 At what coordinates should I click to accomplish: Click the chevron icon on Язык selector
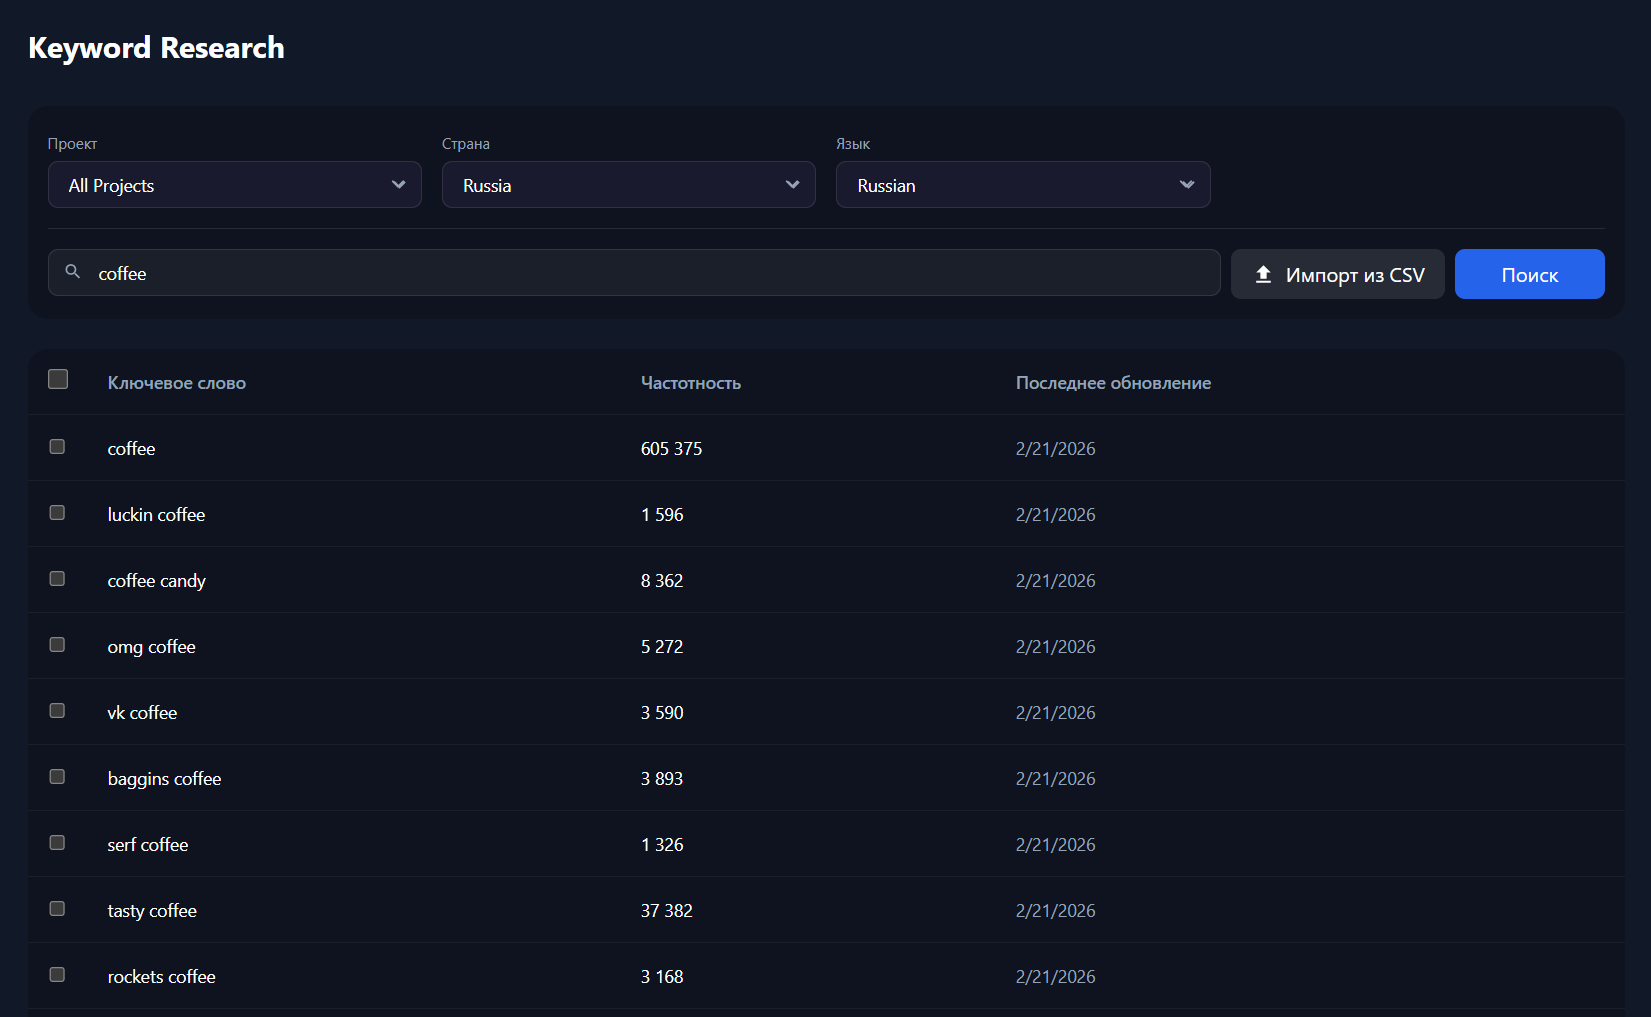(1187, 184)
